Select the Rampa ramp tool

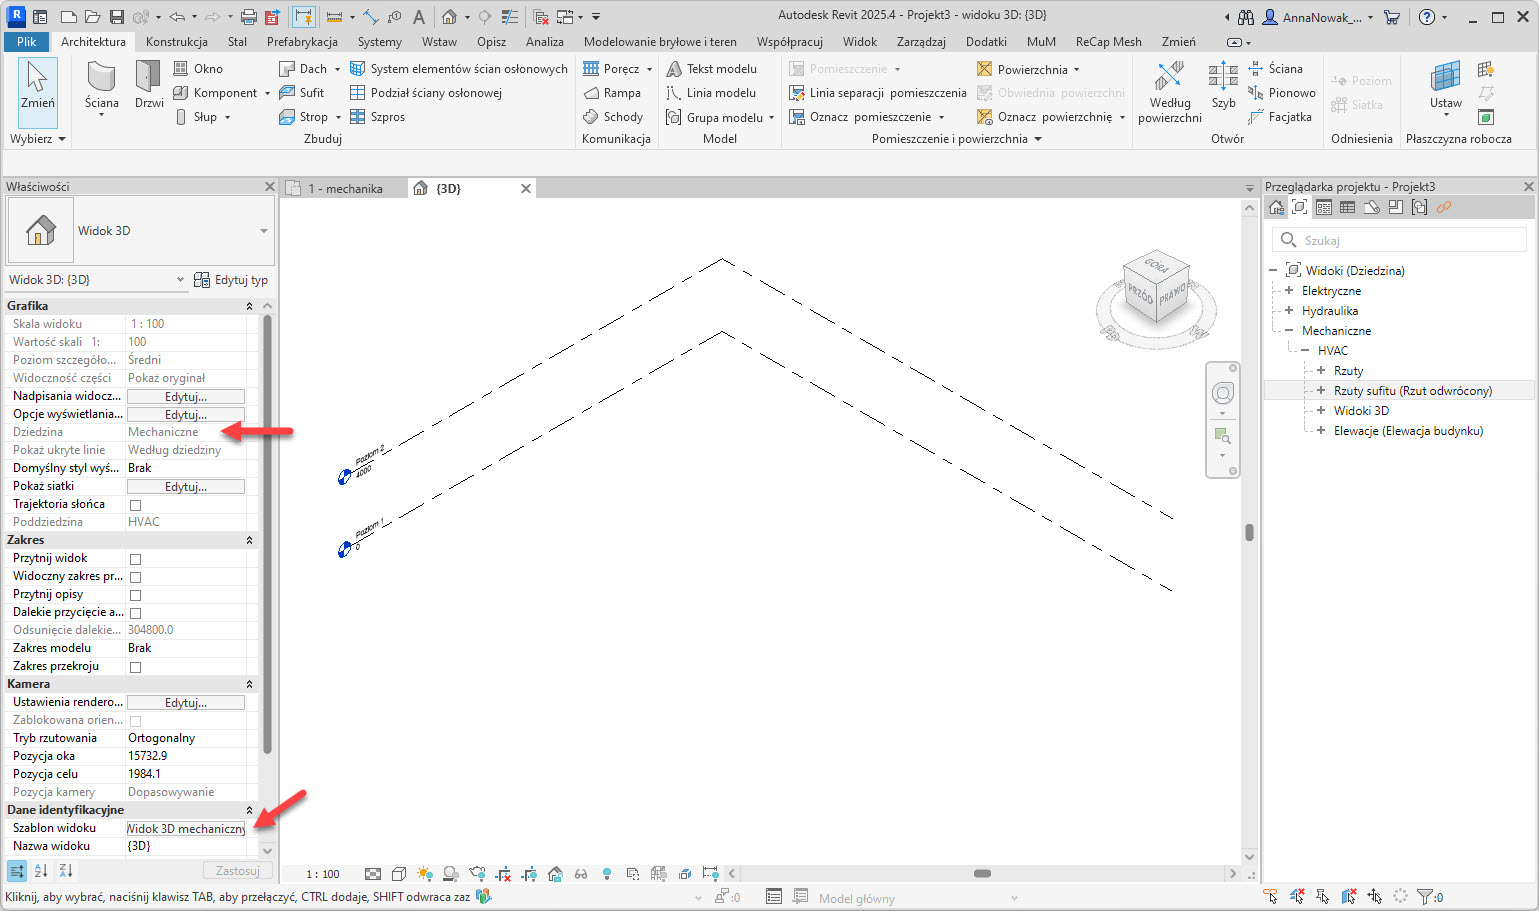(611, 93)
